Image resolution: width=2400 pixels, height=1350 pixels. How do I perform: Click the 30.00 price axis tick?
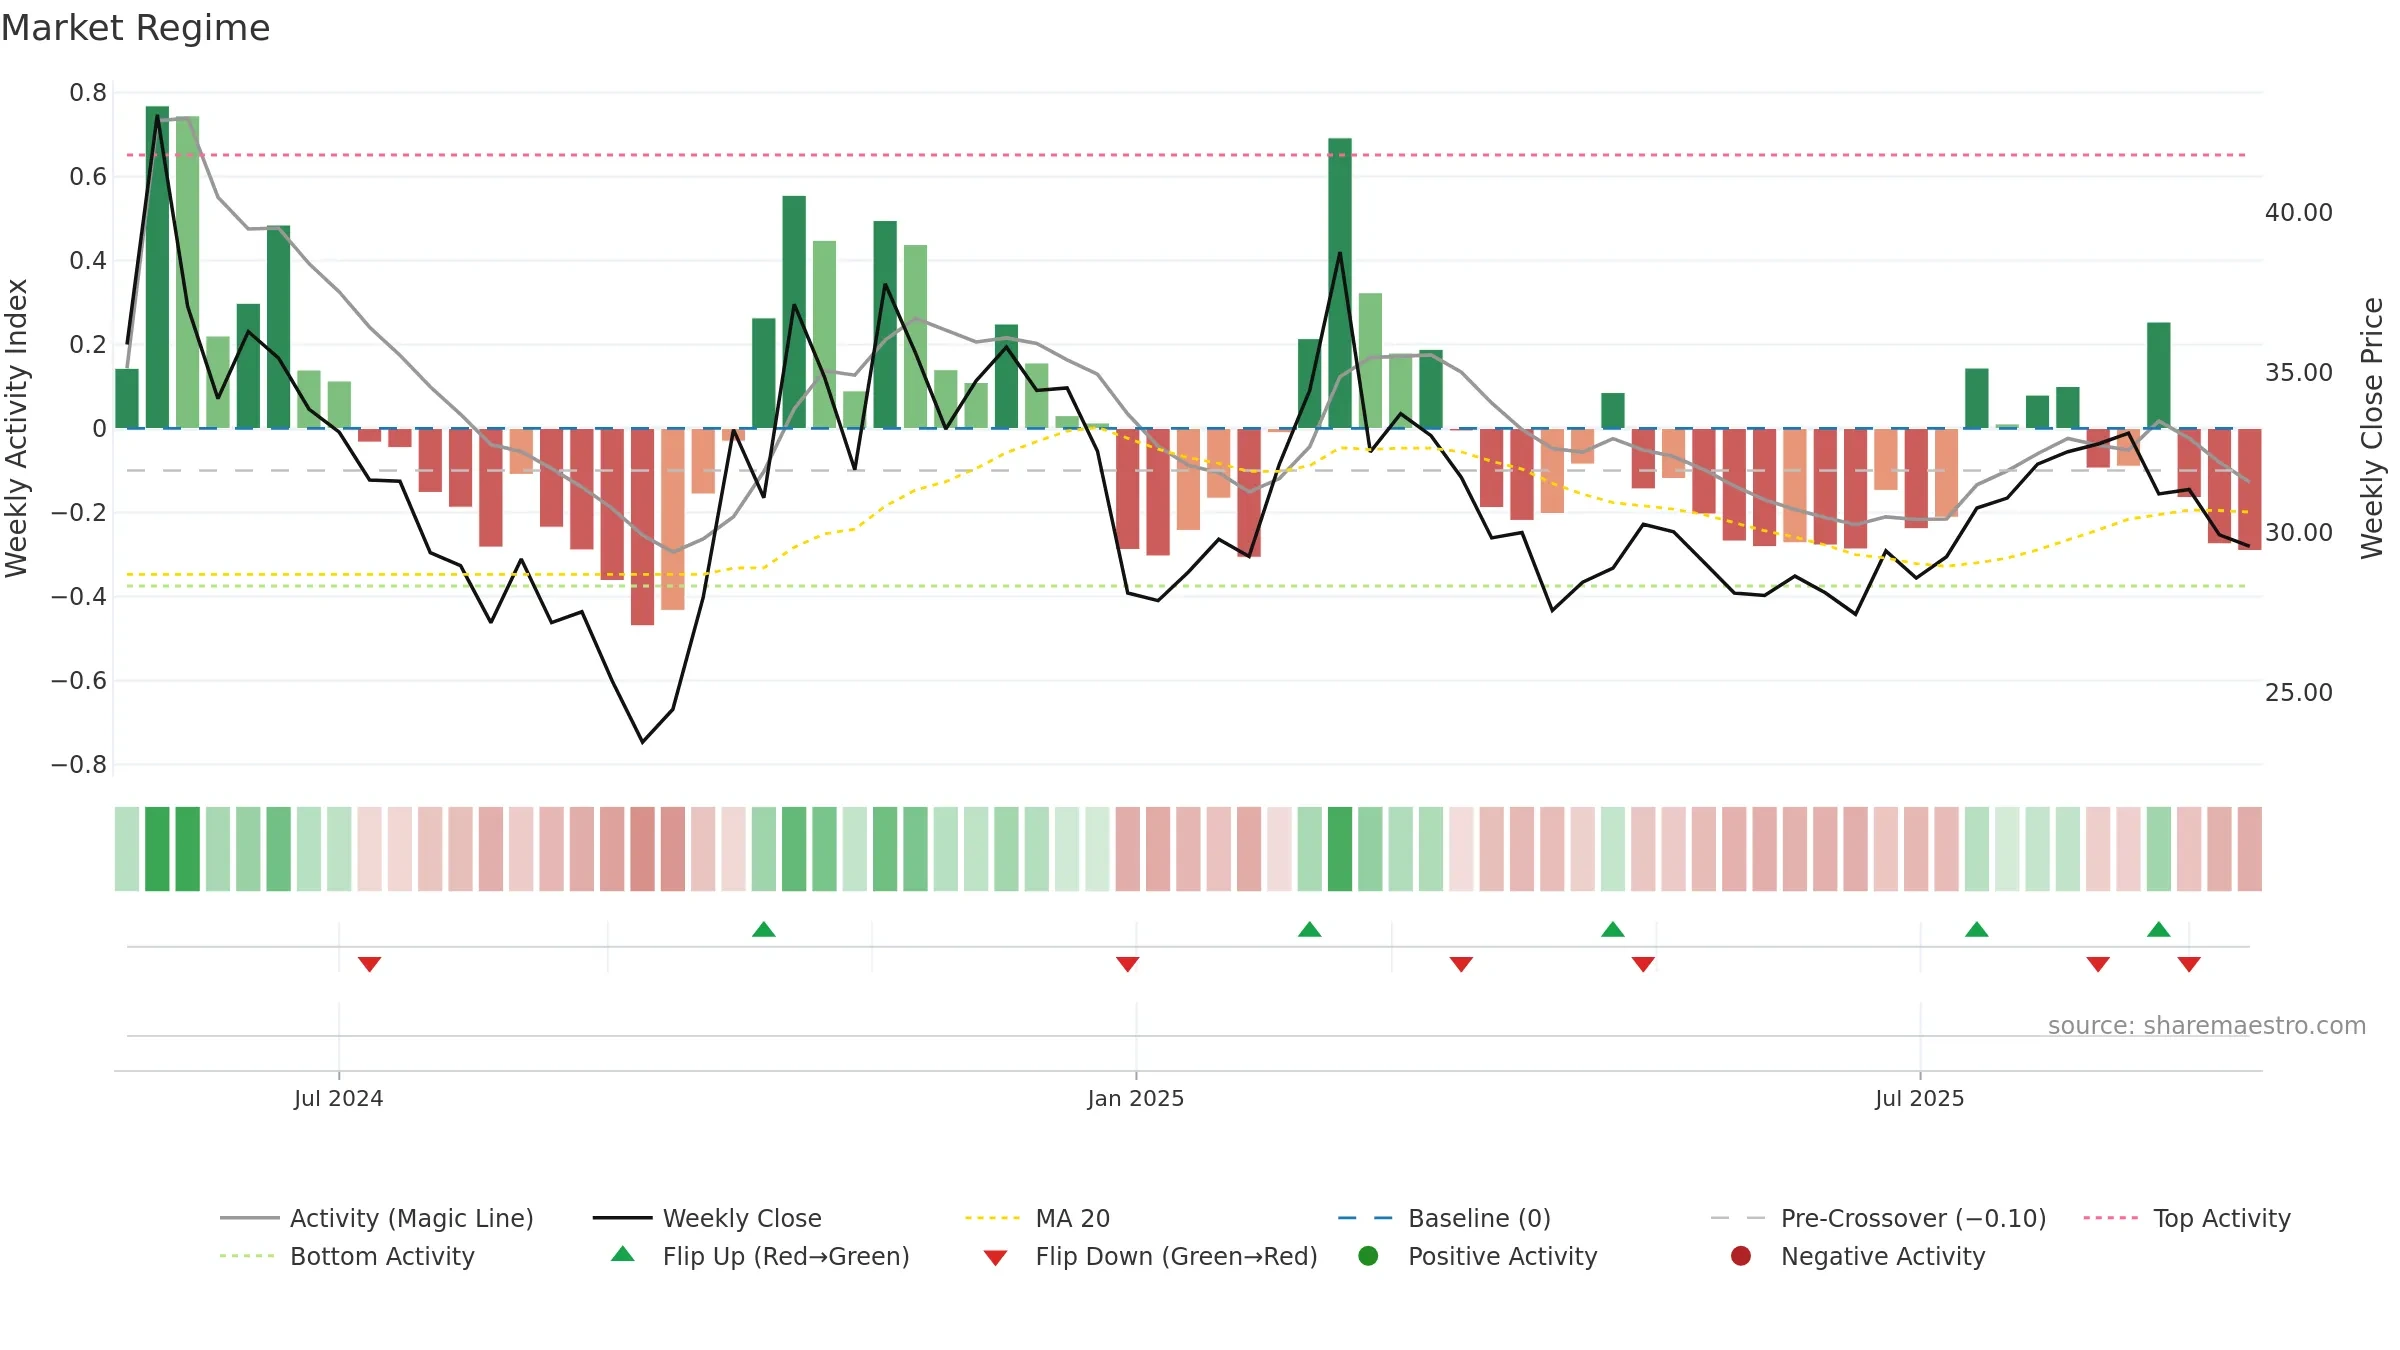[x=2299, y=532]
